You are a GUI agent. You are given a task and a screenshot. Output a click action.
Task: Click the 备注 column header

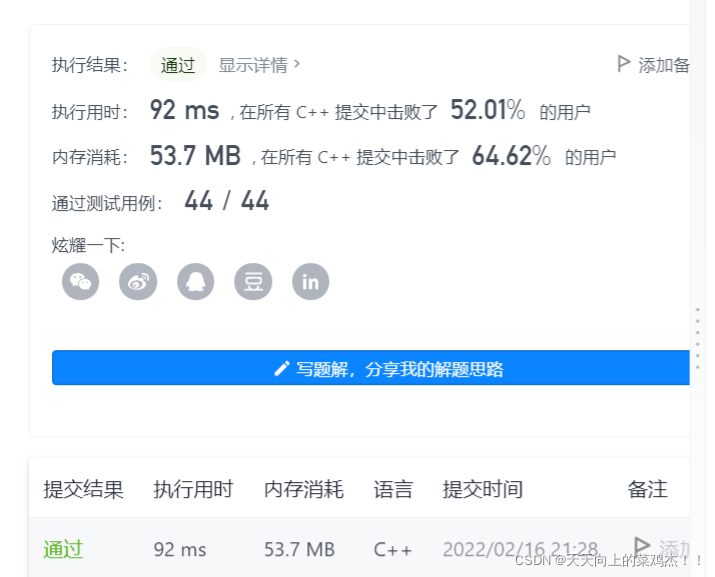tap(648, 489)
